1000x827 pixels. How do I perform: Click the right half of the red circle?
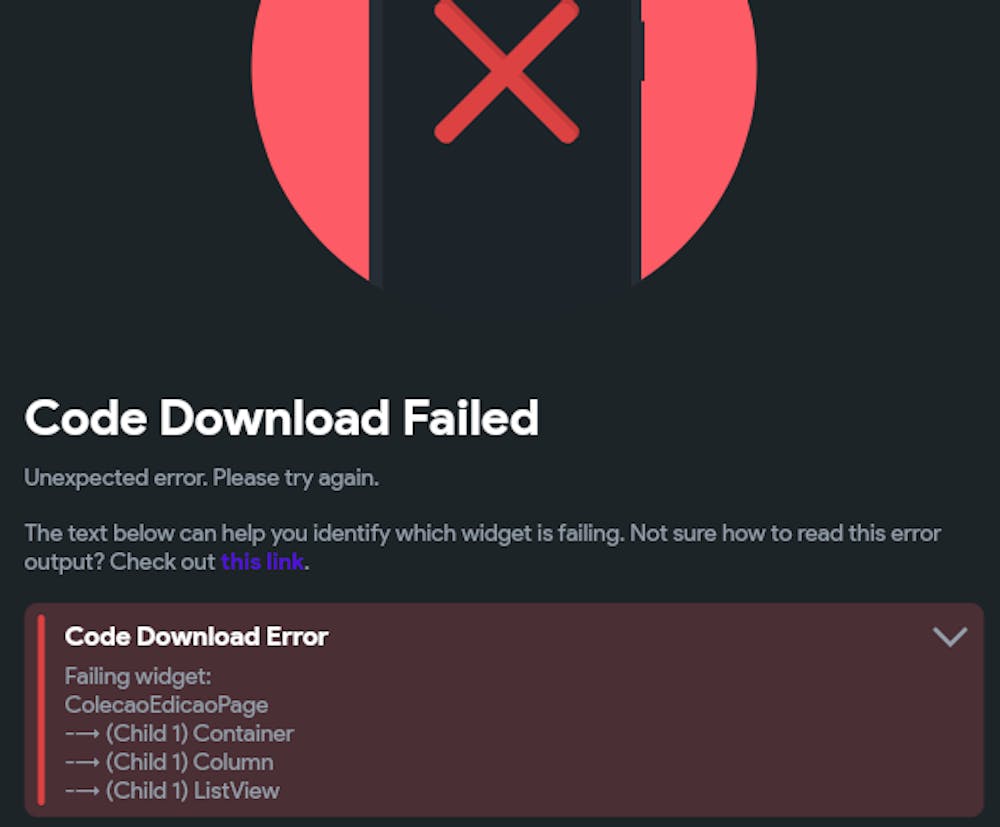pos(699,128)
